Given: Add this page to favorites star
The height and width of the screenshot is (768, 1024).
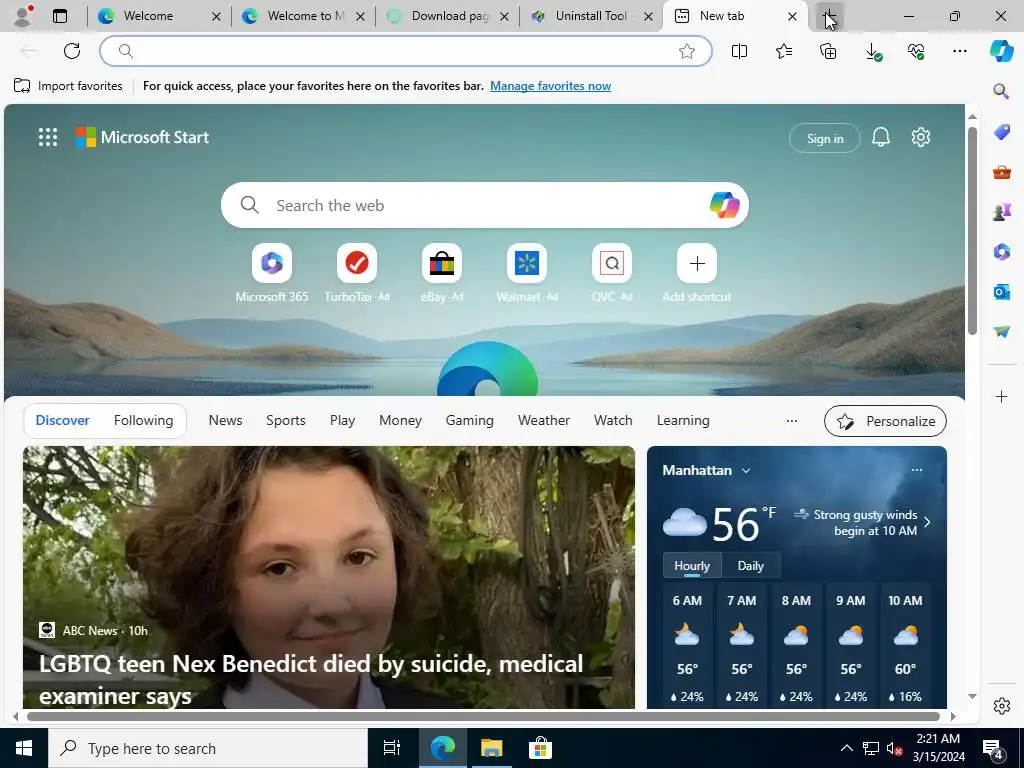Looking at the screenshot, I should (x=686, y=51).
